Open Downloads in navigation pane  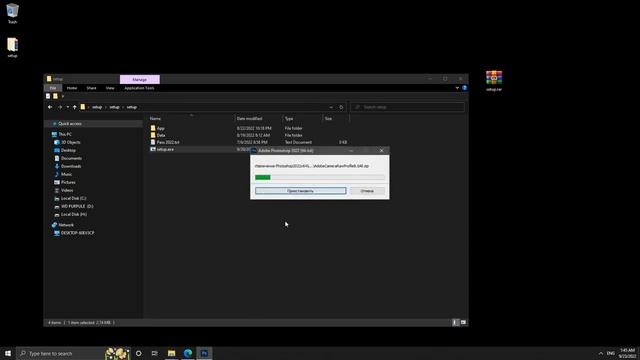[71, 167]
